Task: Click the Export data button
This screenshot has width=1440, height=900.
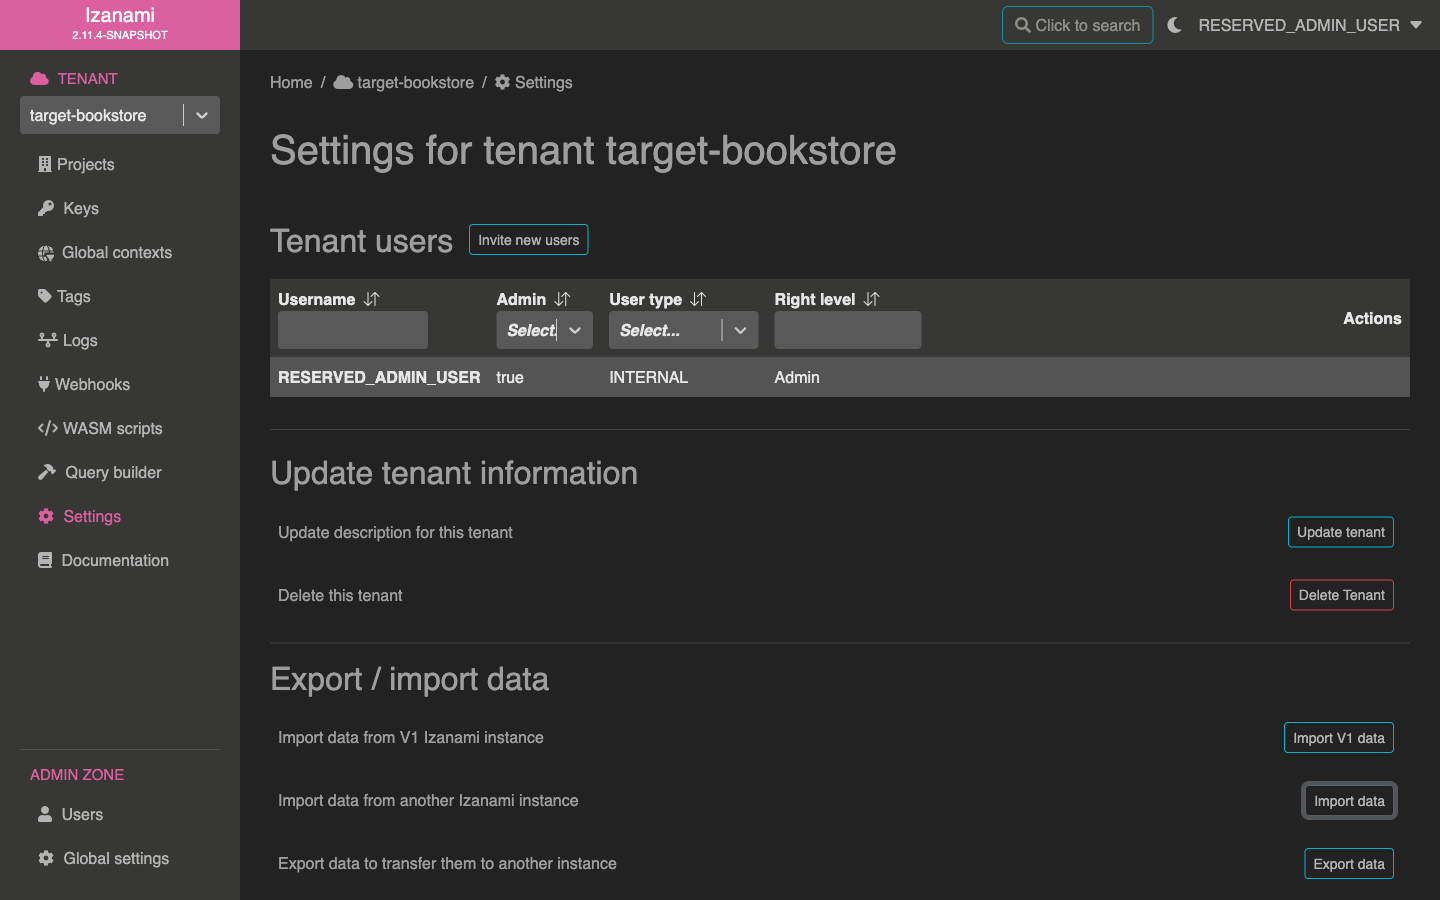Action: click(x=1348, y=864)
